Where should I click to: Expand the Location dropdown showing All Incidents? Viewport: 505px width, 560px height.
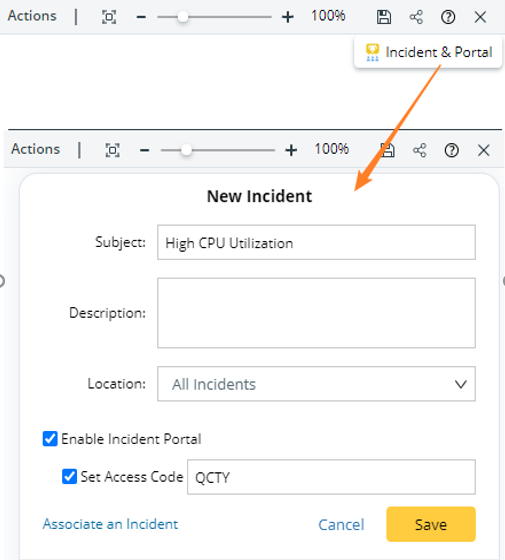pyautogui.click(x=316, y=384)
